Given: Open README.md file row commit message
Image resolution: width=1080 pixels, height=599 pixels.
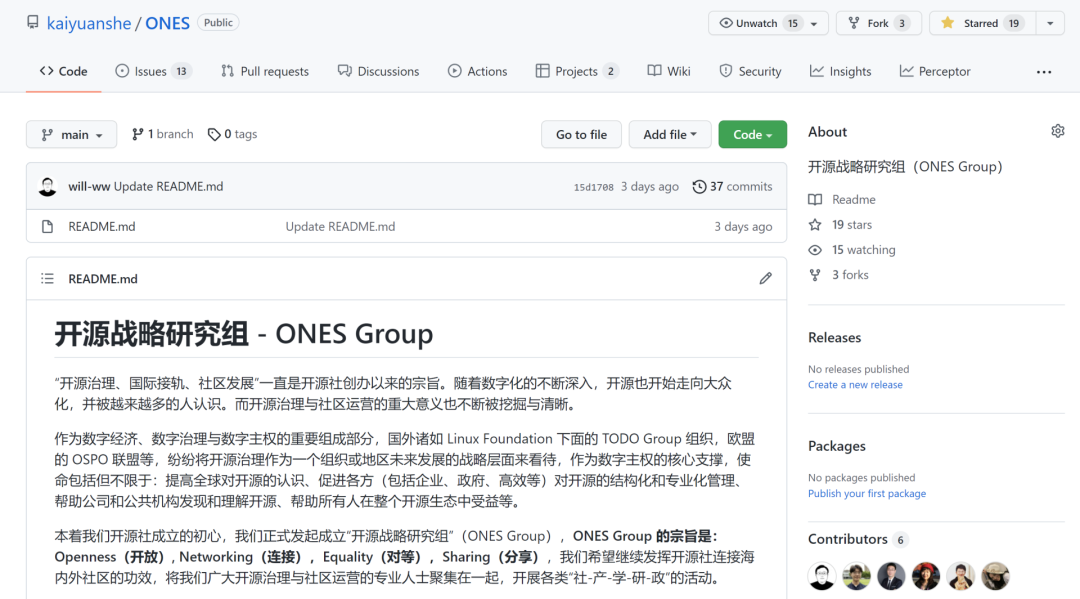Looking at the screenshot, I should point(340,227).
